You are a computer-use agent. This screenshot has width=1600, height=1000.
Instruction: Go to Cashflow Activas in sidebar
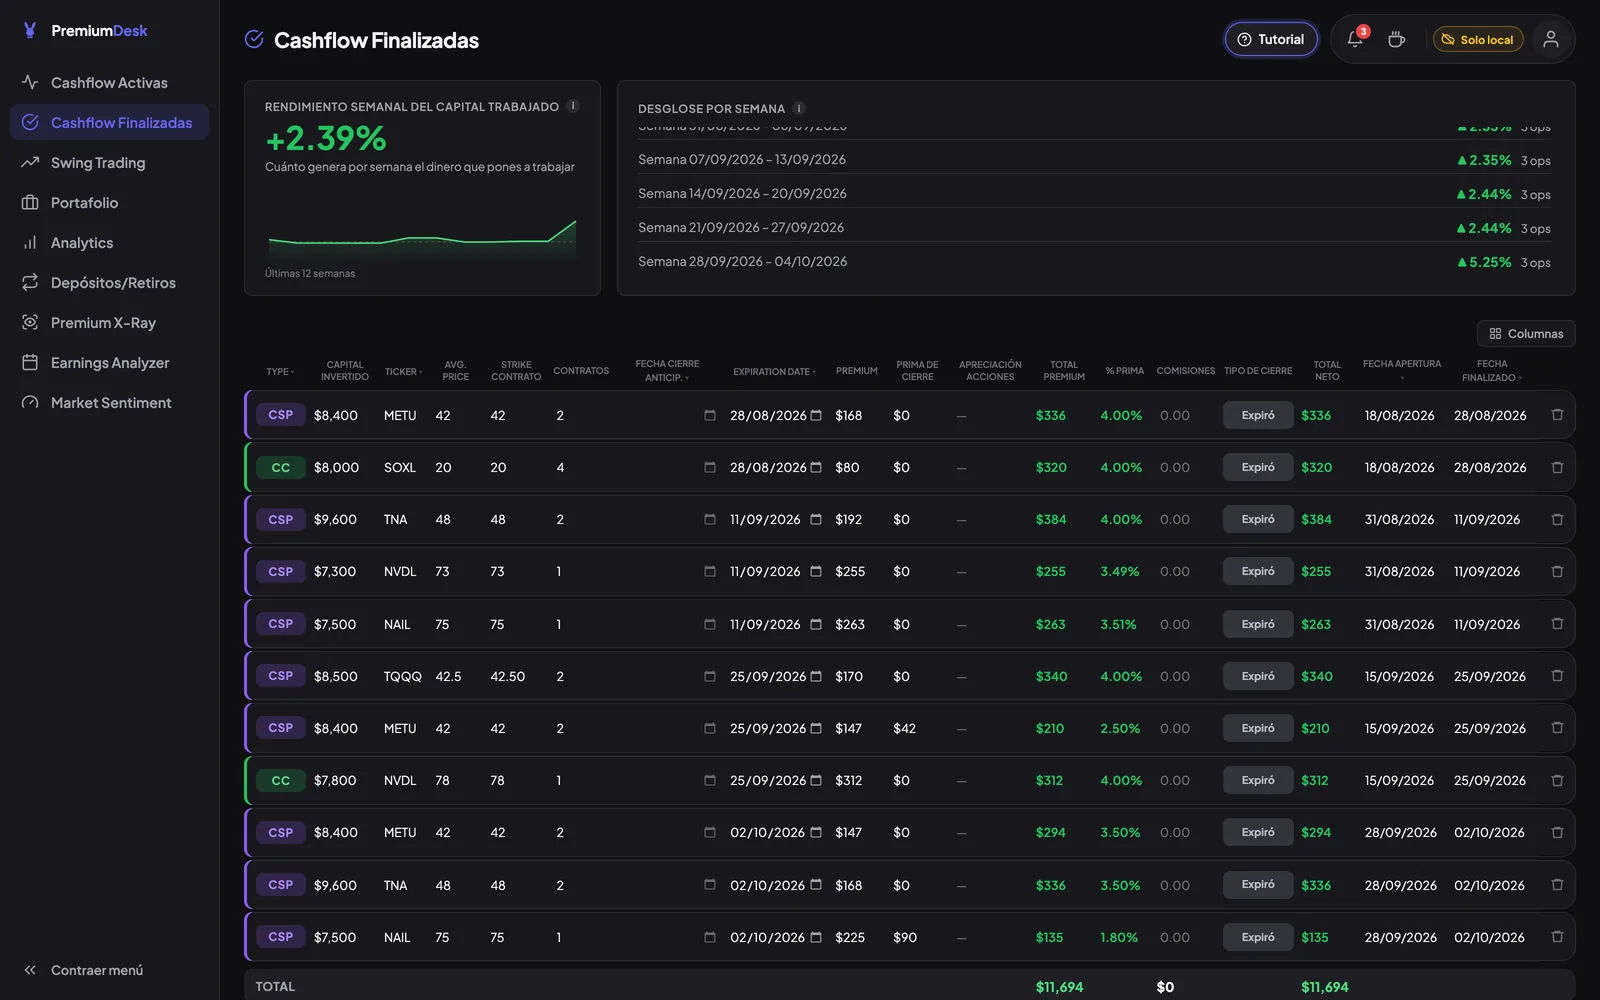click(x=109, y=82)
